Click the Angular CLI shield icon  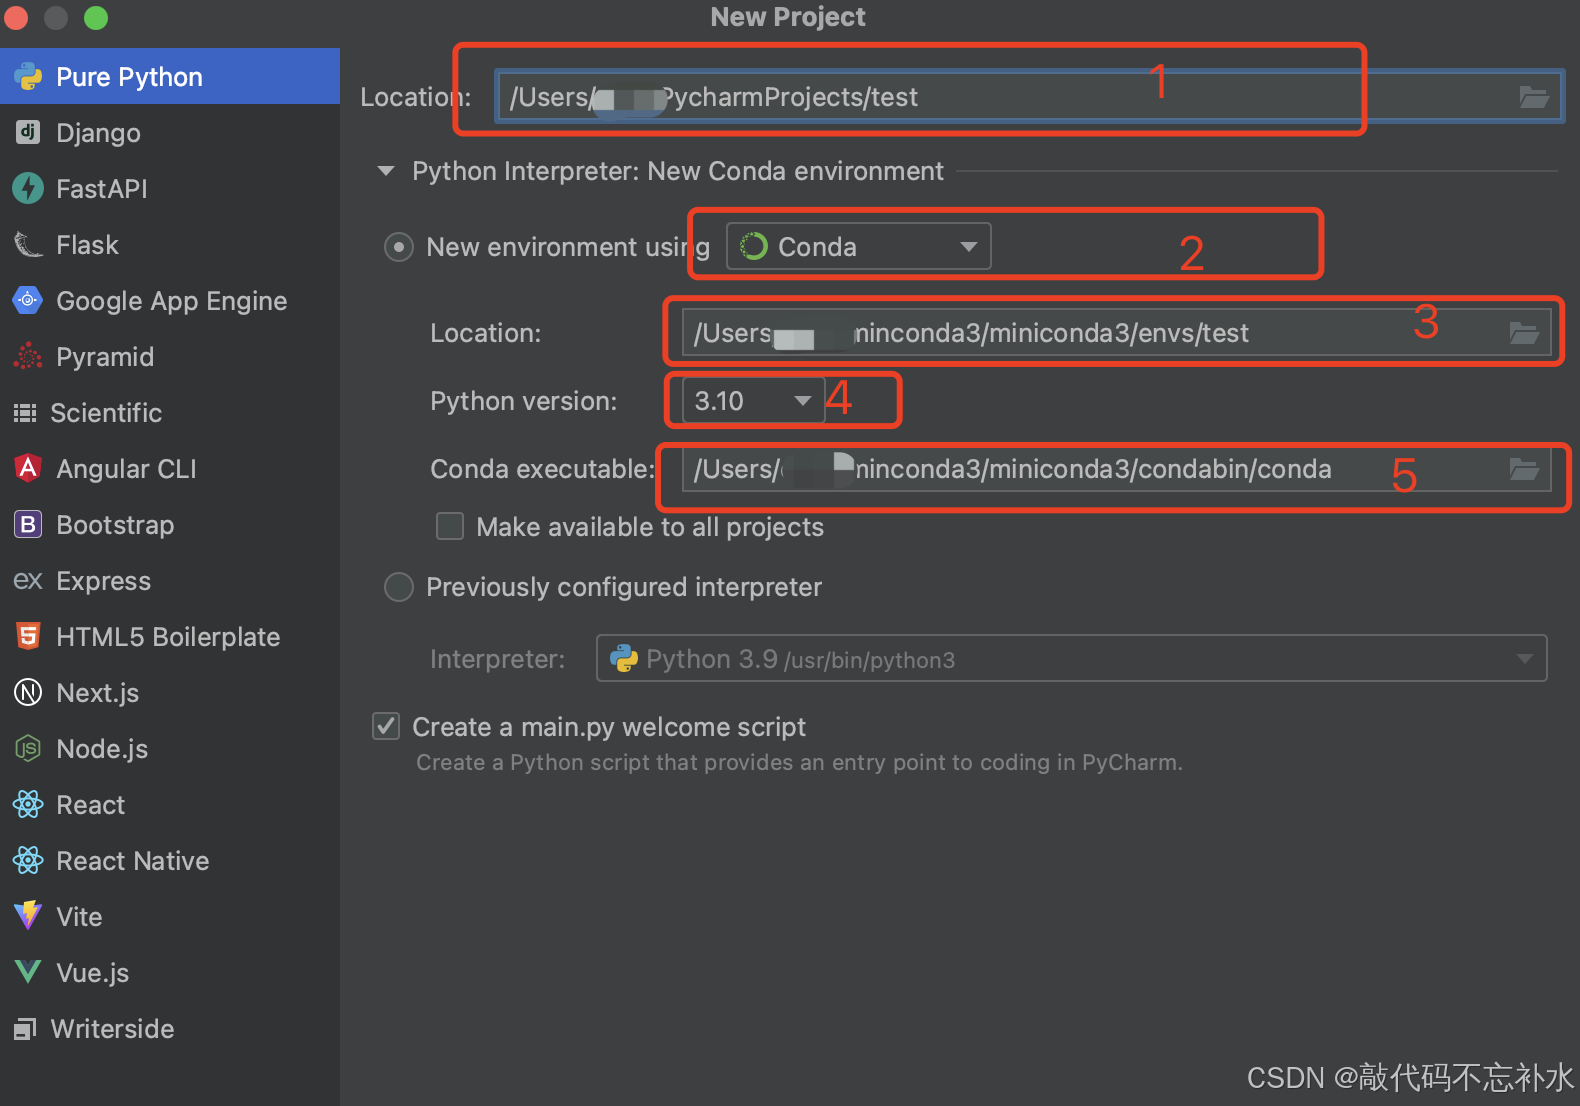pos(28,468)
